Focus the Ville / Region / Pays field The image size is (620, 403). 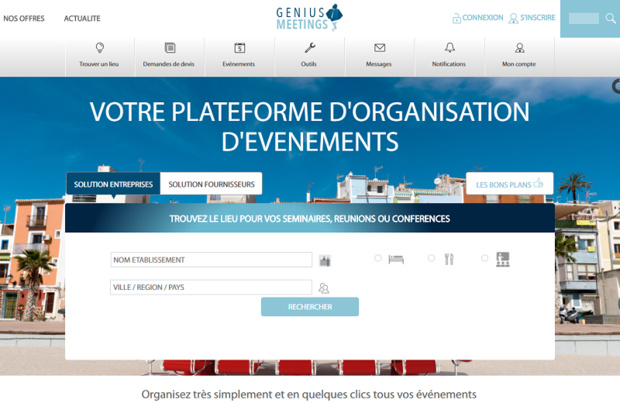point(211,287)
